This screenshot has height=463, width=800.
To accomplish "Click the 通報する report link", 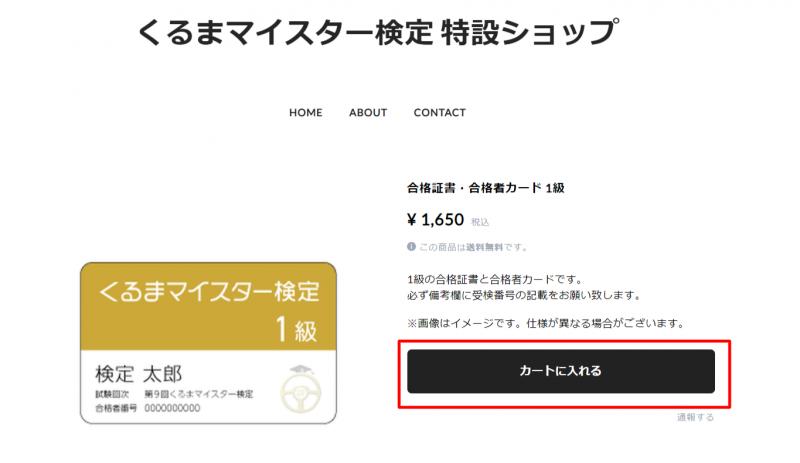I will click(695, 417).
